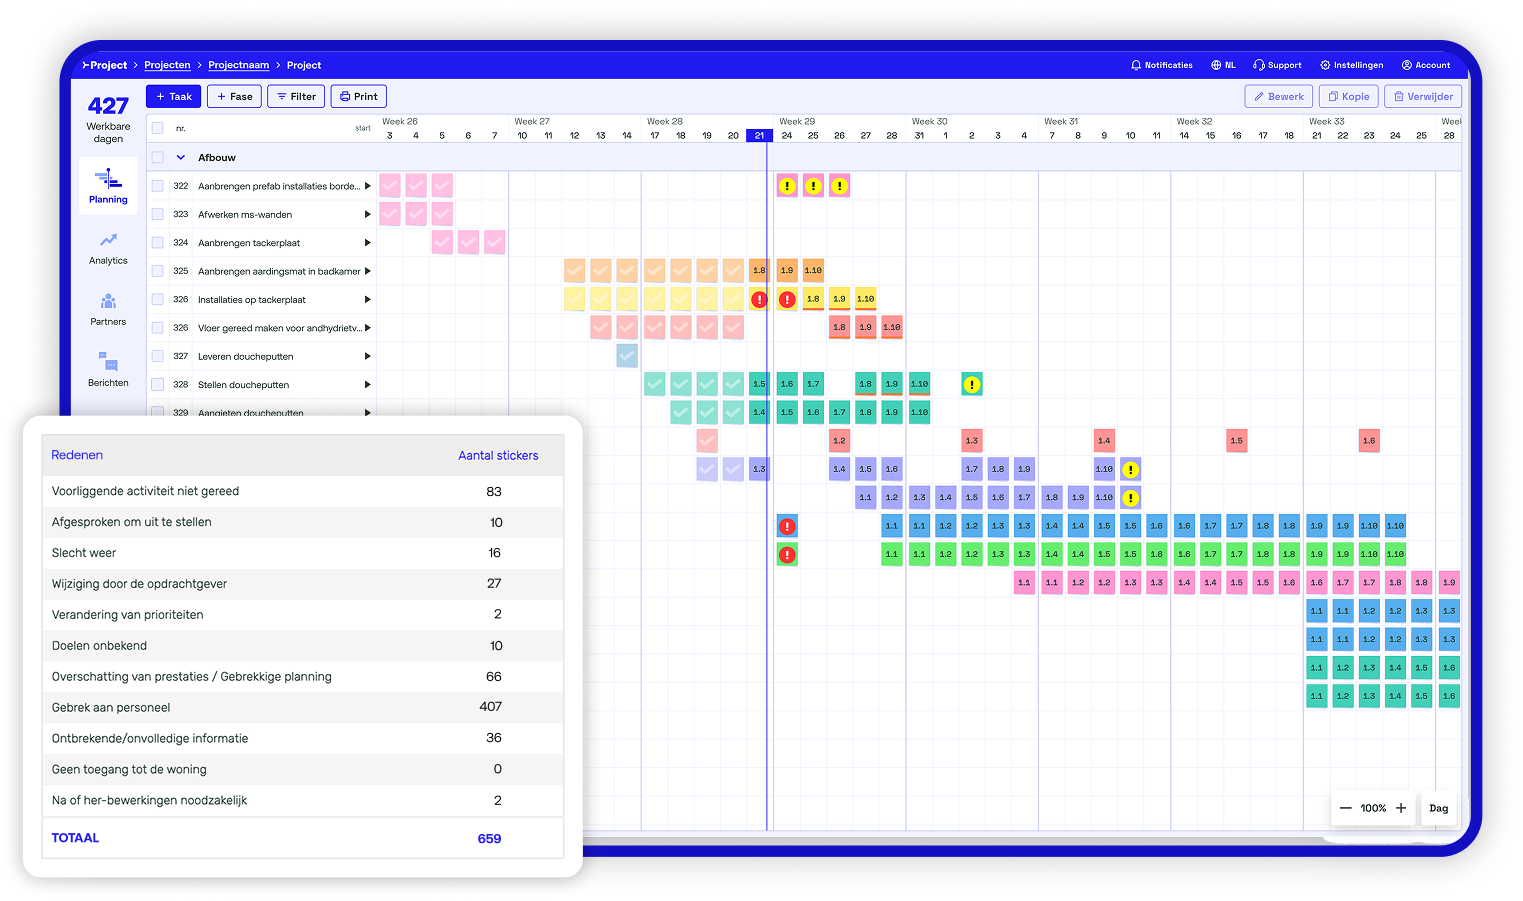The height and width of the screenshot is (901, 1523).
Task: Click the Project logo in top bar
Action: point(105,65)
